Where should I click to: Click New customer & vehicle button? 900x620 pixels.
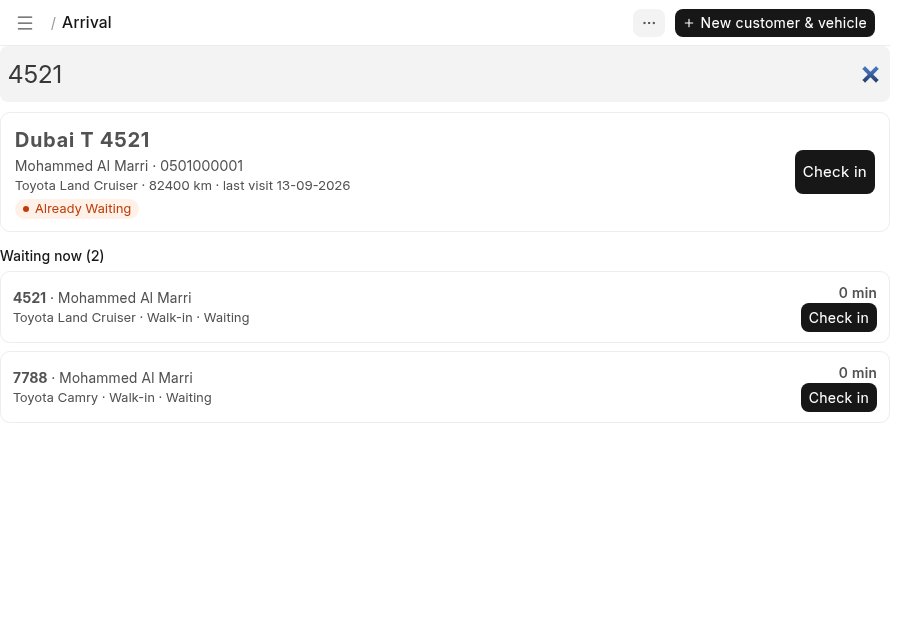click(x=775, y=23)
